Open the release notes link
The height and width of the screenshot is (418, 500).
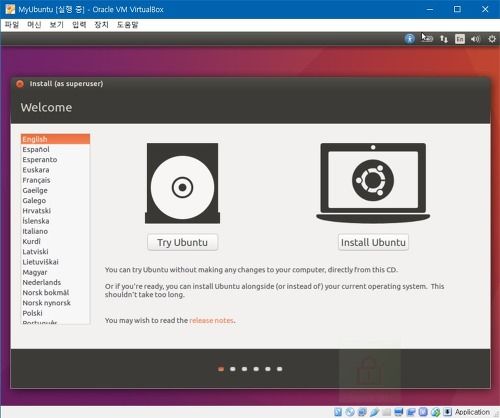pyautogui.click(x=211, y=320)
